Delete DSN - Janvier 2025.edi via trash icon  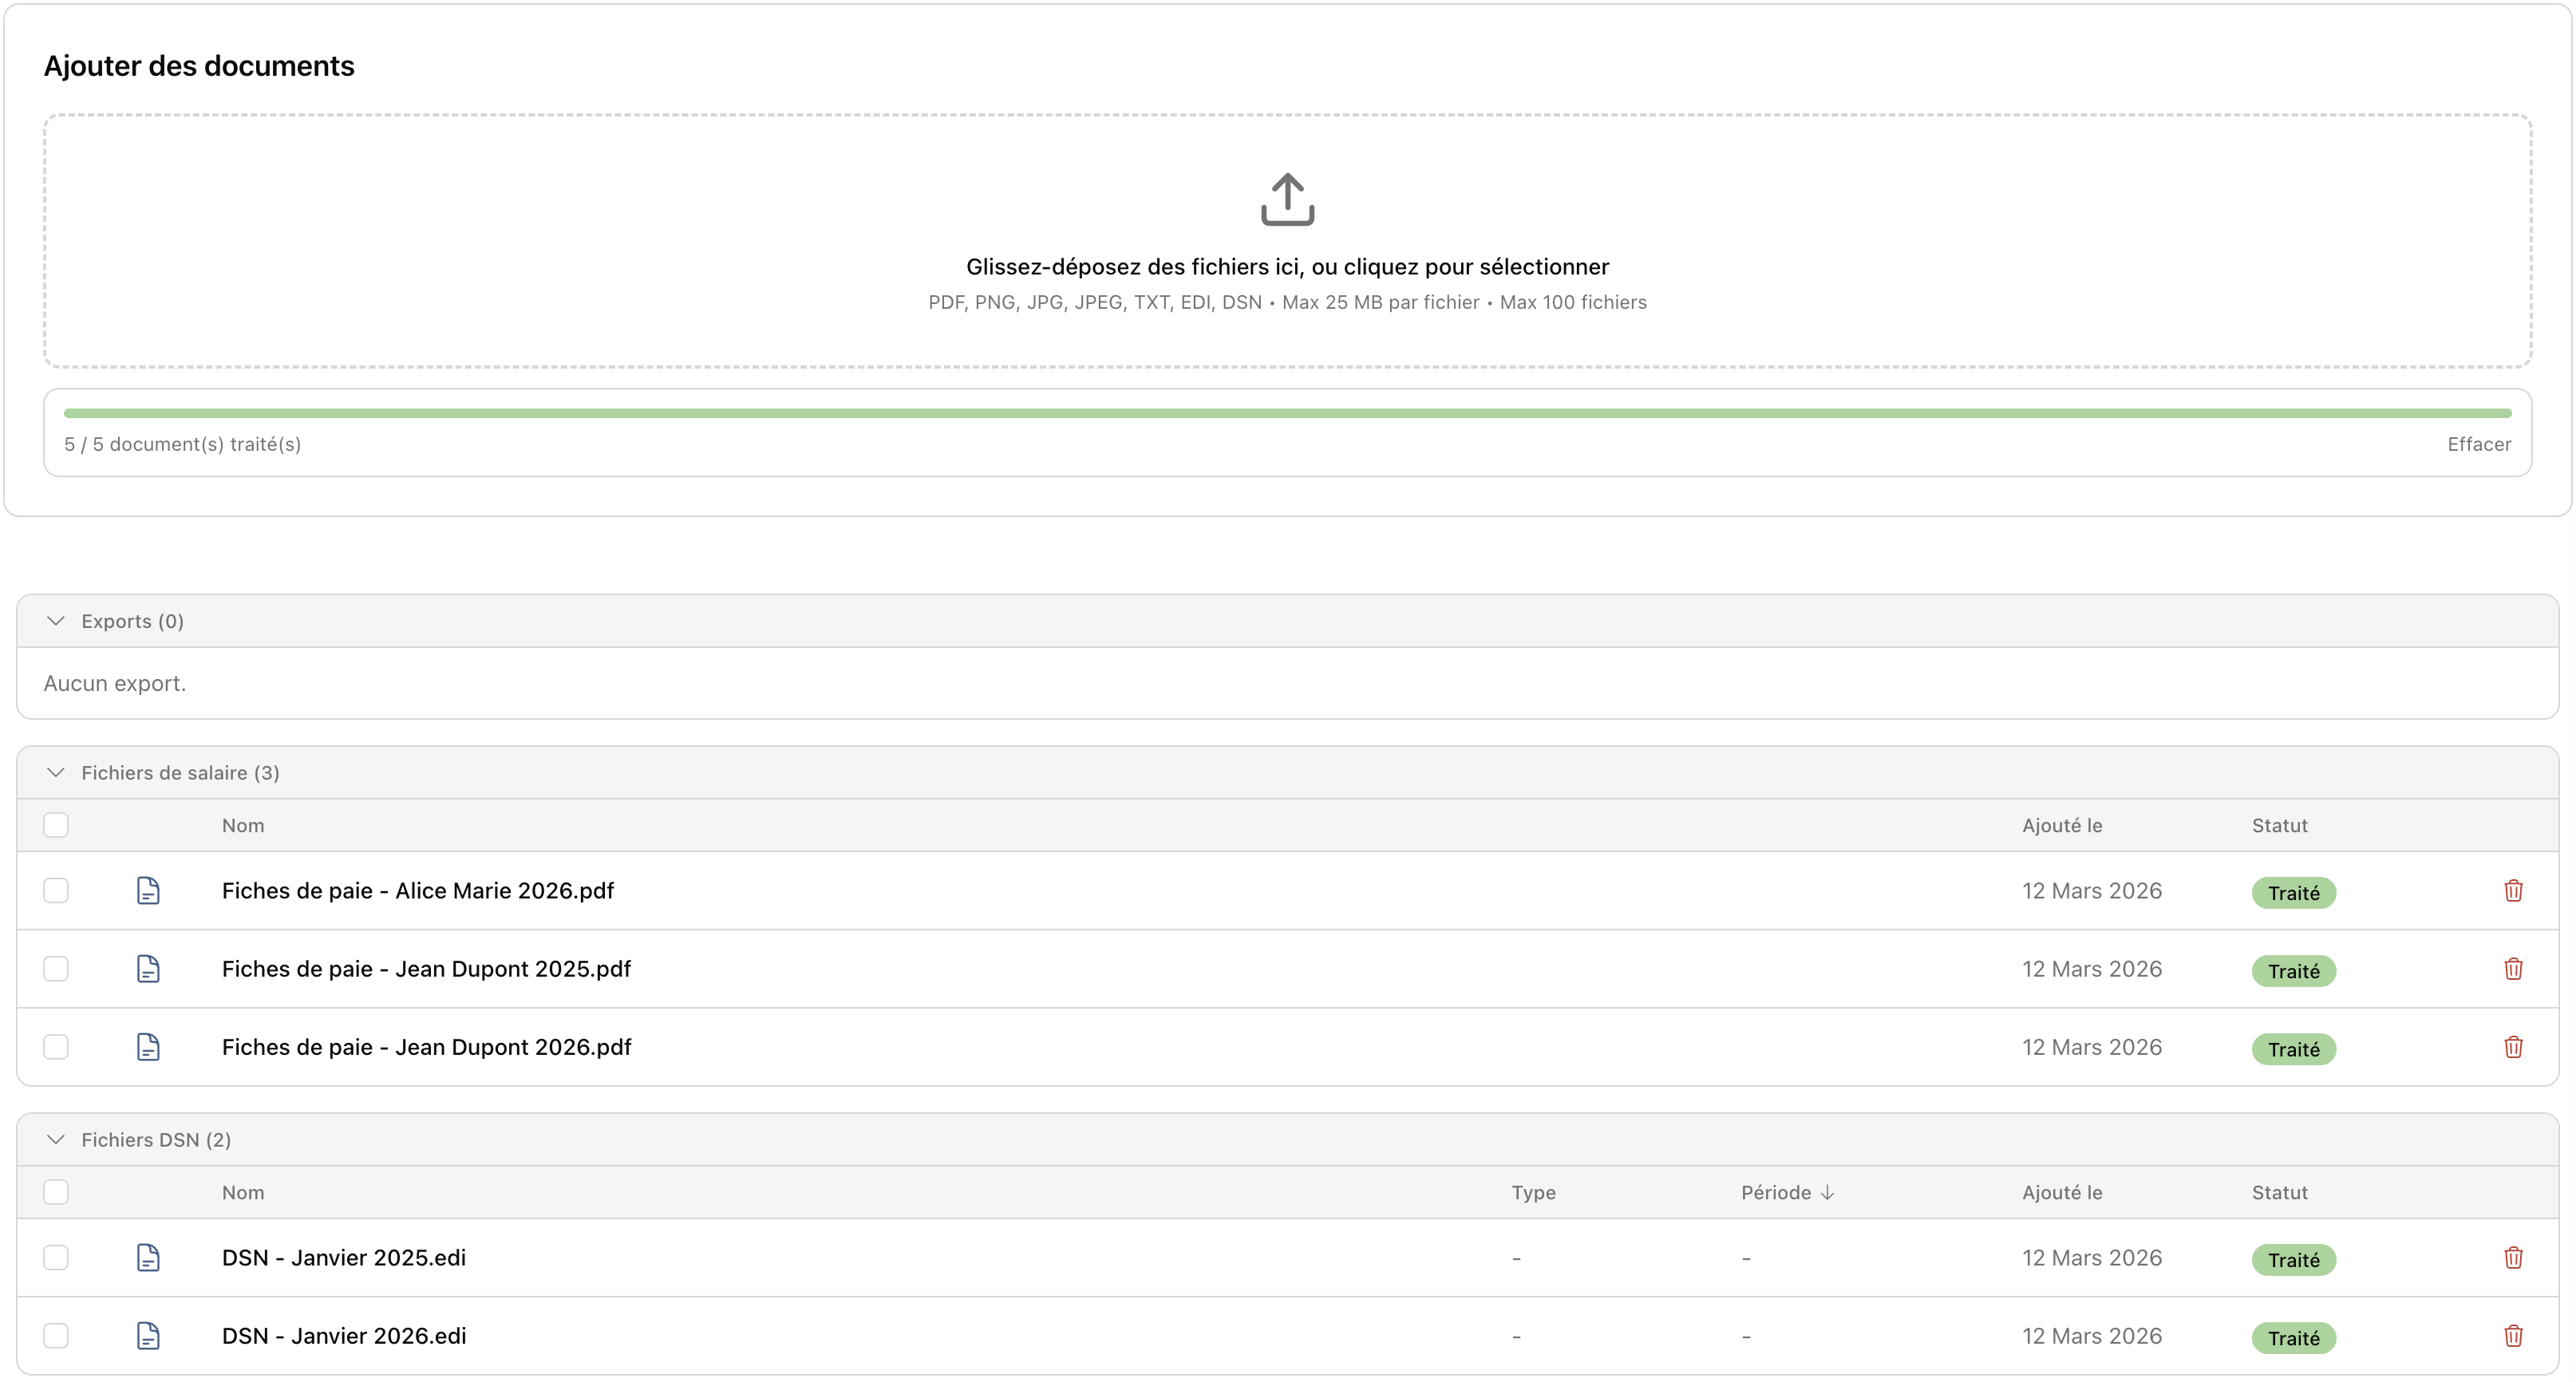coord(2514,1258)
